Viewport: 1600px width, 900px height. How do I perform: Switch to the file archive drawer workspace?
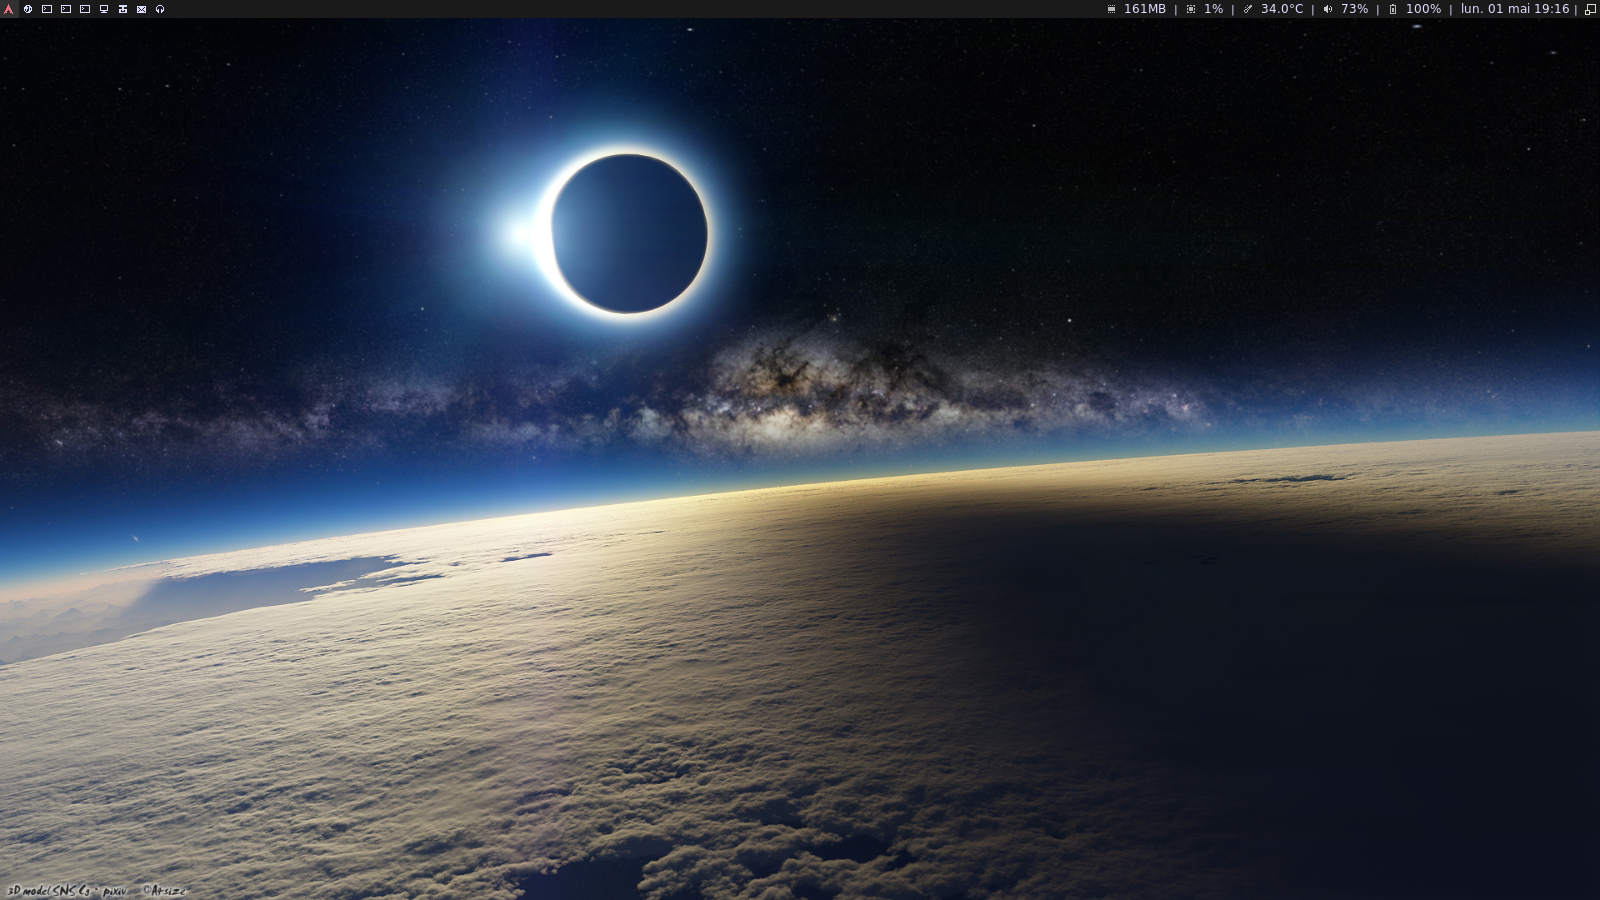coord(123,9)
